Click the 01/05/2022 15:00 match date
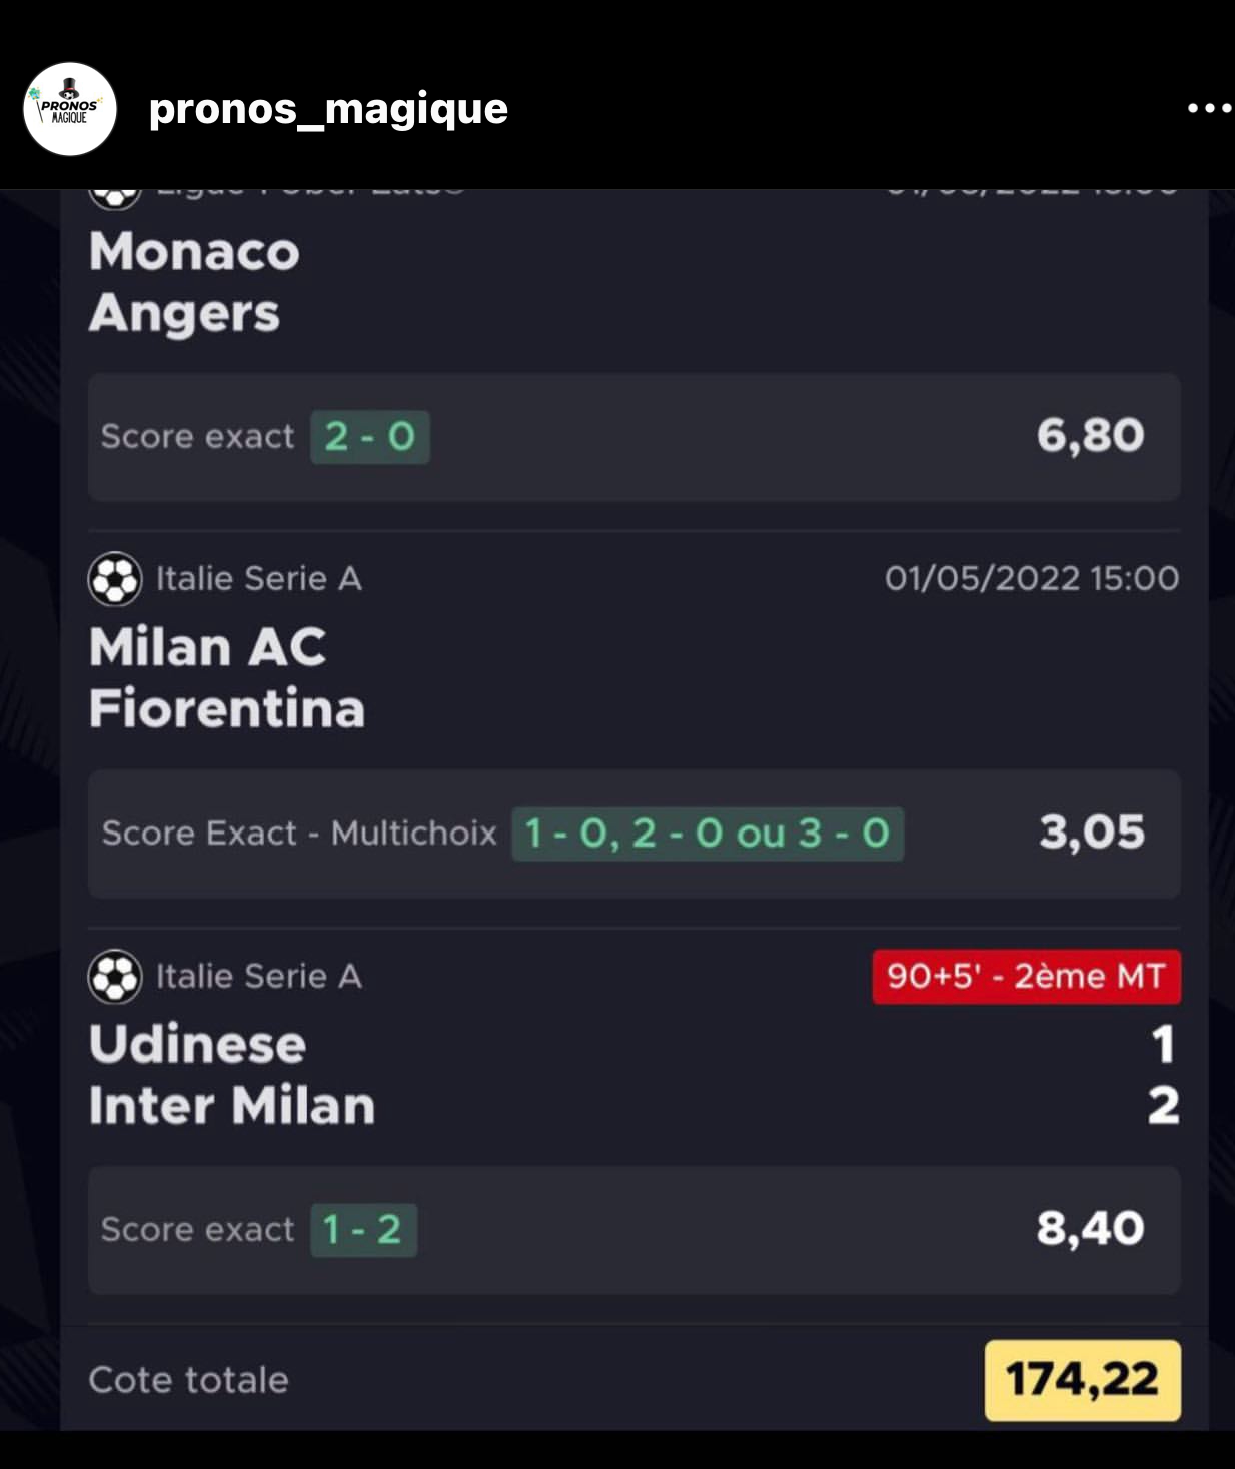 1031,578
